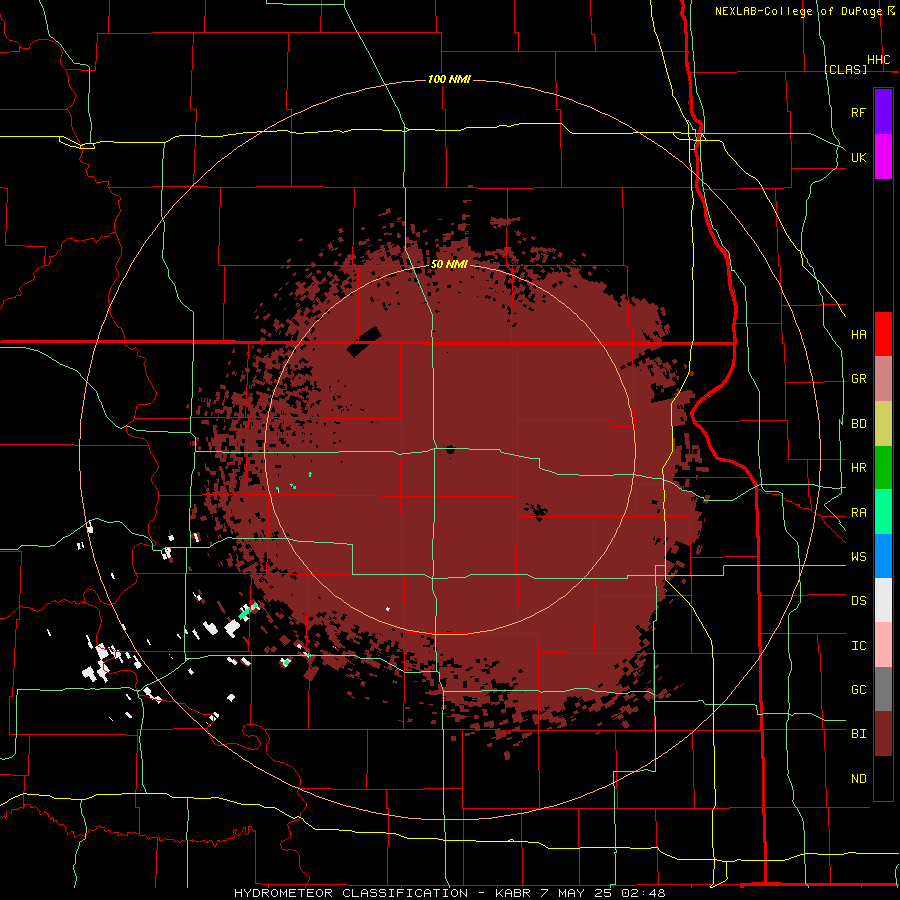Viewport: 900px width, 900px height.
Task: Click the 100 NMI range ring label
Action: (x=449, y=79)
